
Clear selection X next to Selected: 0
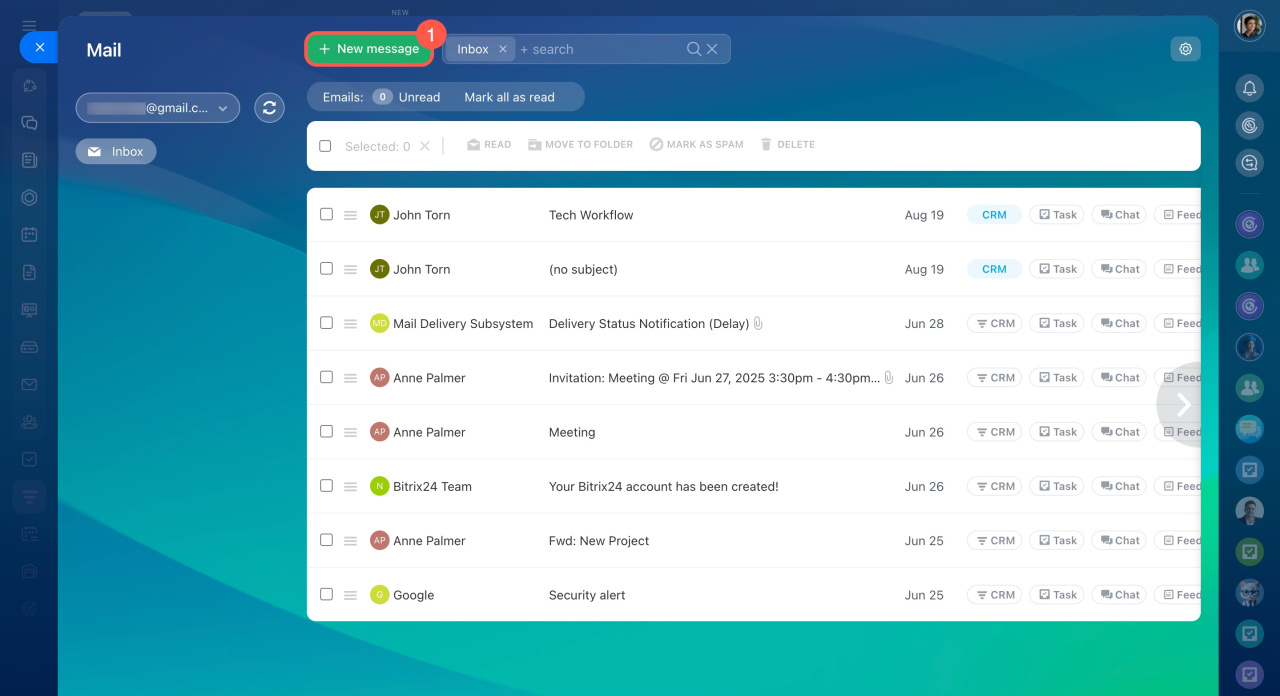tap(424, 146)
